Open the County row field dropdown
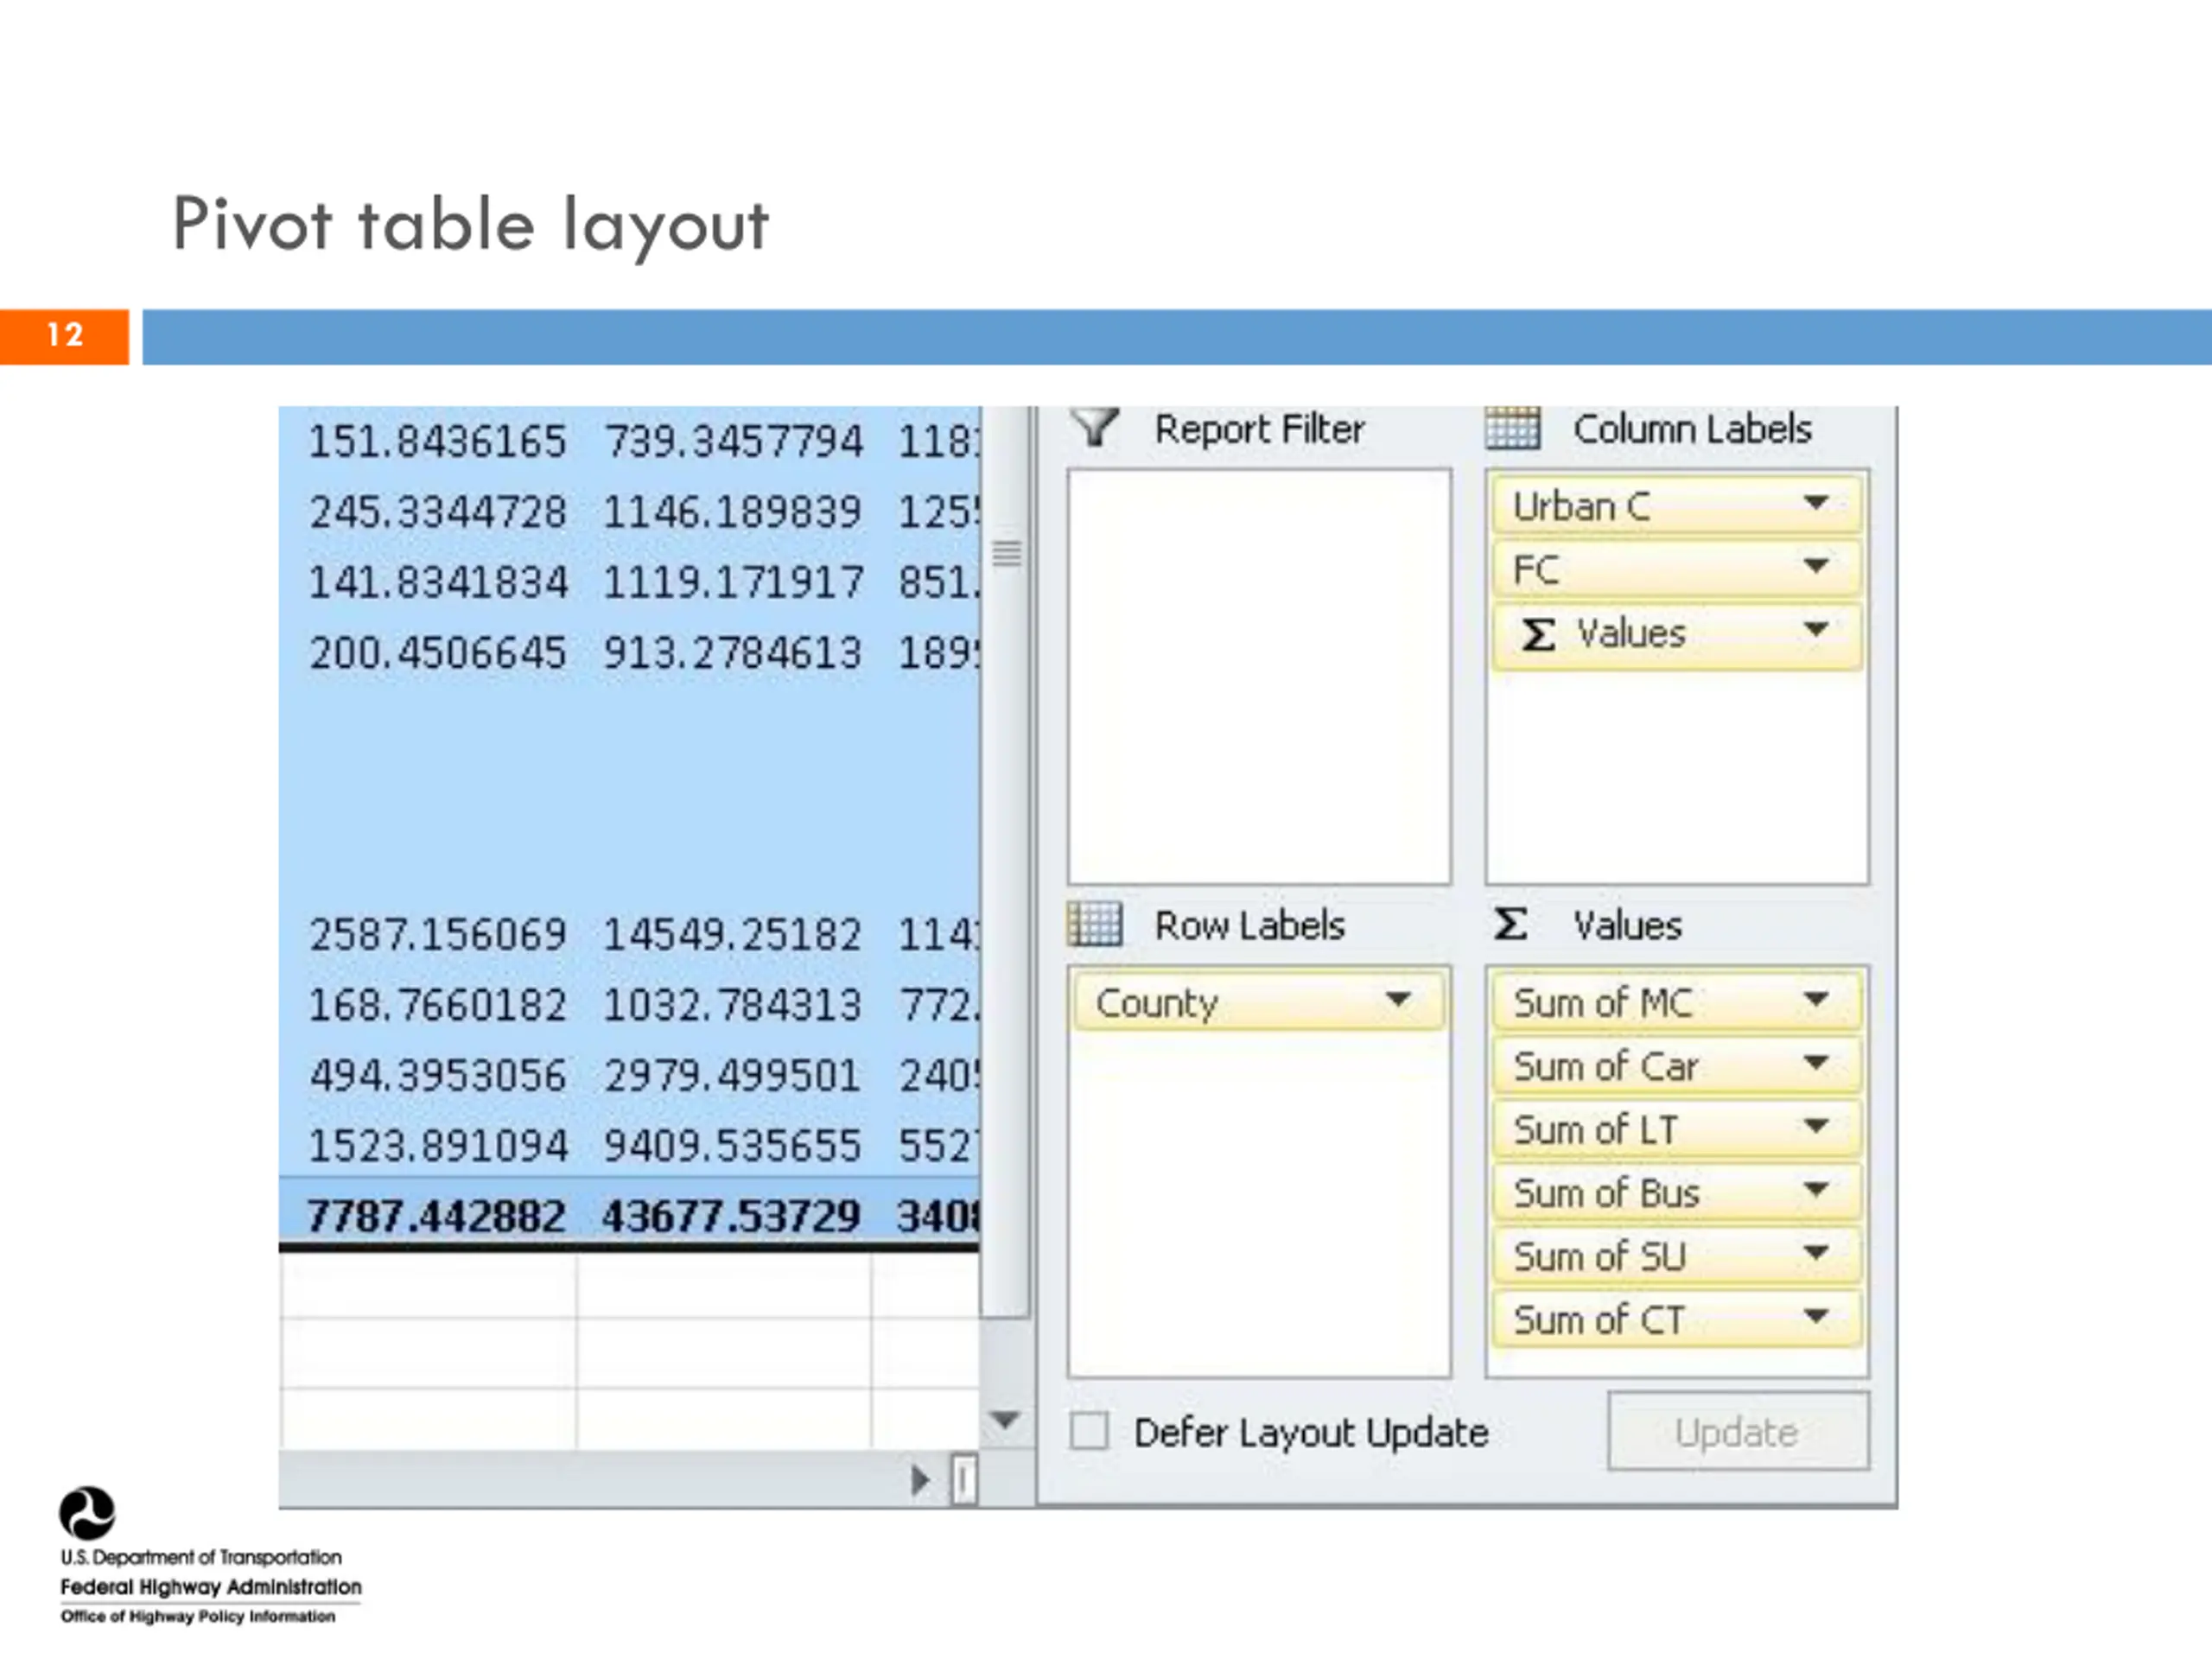 (1398, 999)
